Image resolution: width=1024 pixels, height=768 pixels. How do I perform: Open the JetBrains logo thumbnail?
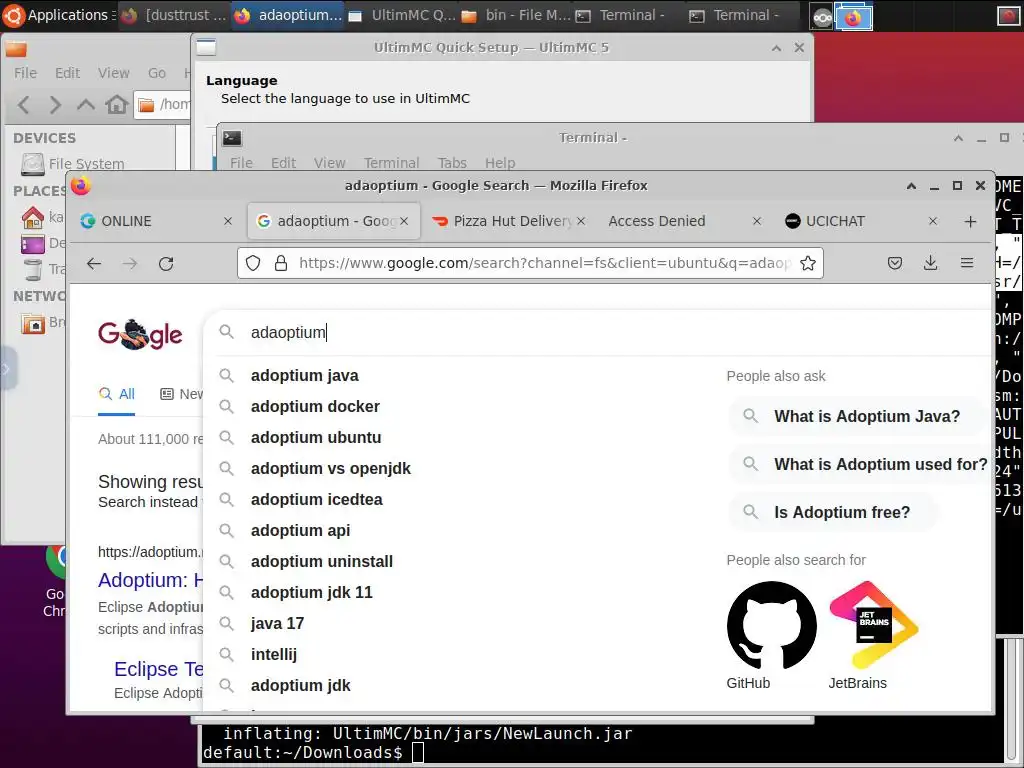pyautogui.click(x=874, y=626)
